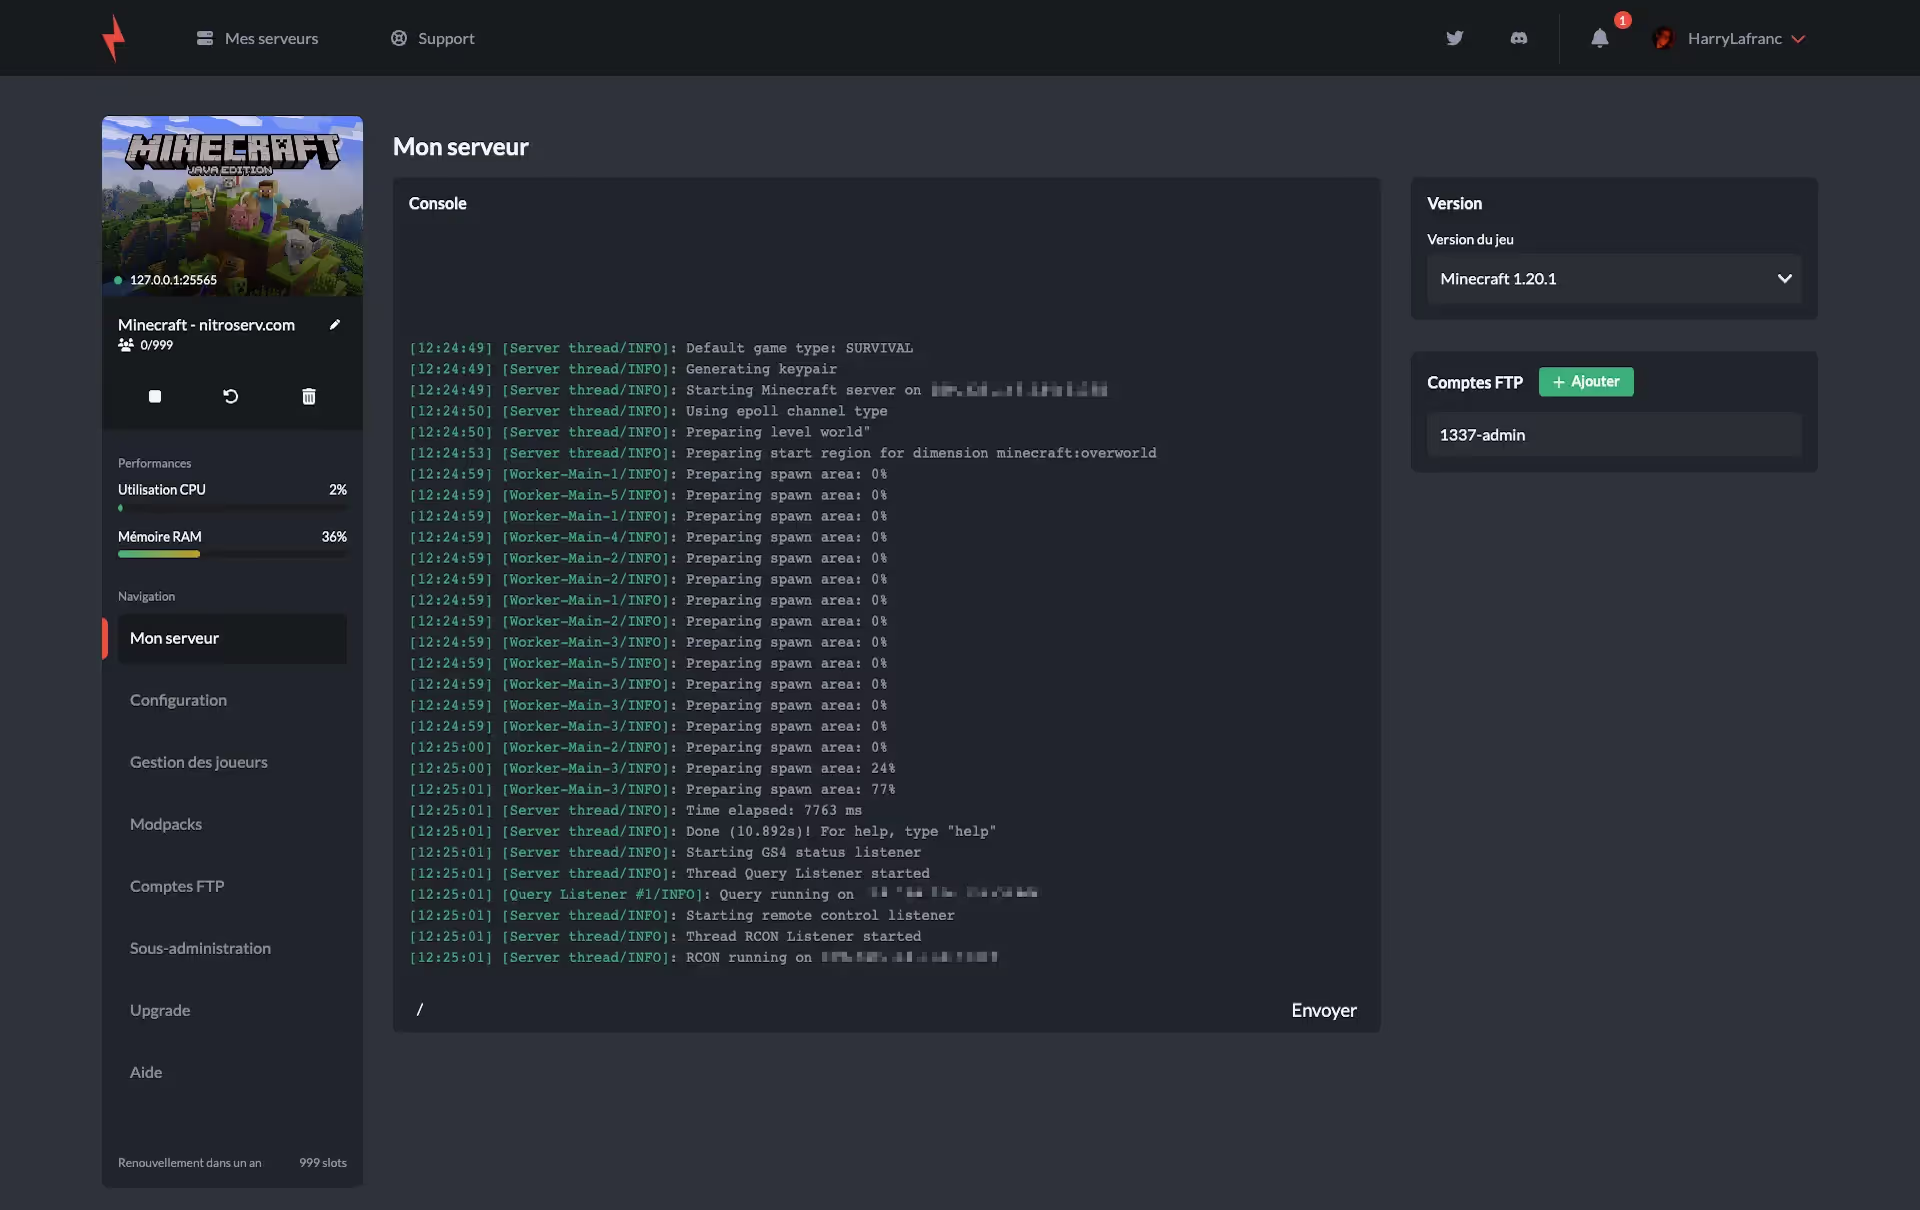
Task: Go to Configuration in the sidebar
Action: point(178,700)
